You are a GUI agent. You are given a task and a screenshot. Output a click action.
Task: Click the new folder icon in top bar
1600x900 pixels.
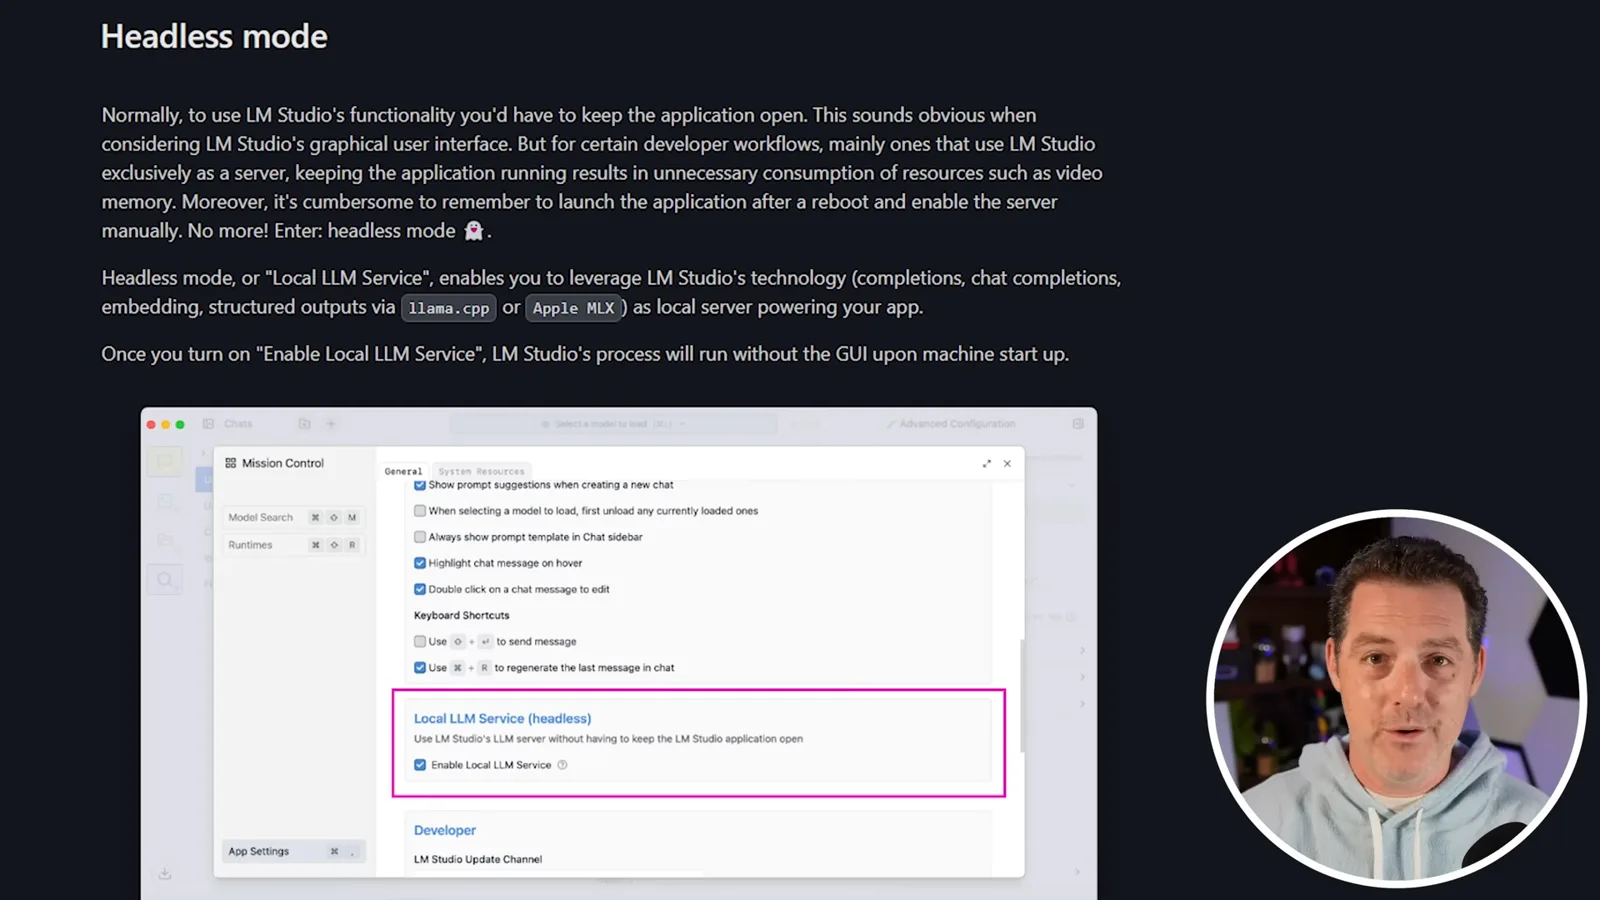305,424
